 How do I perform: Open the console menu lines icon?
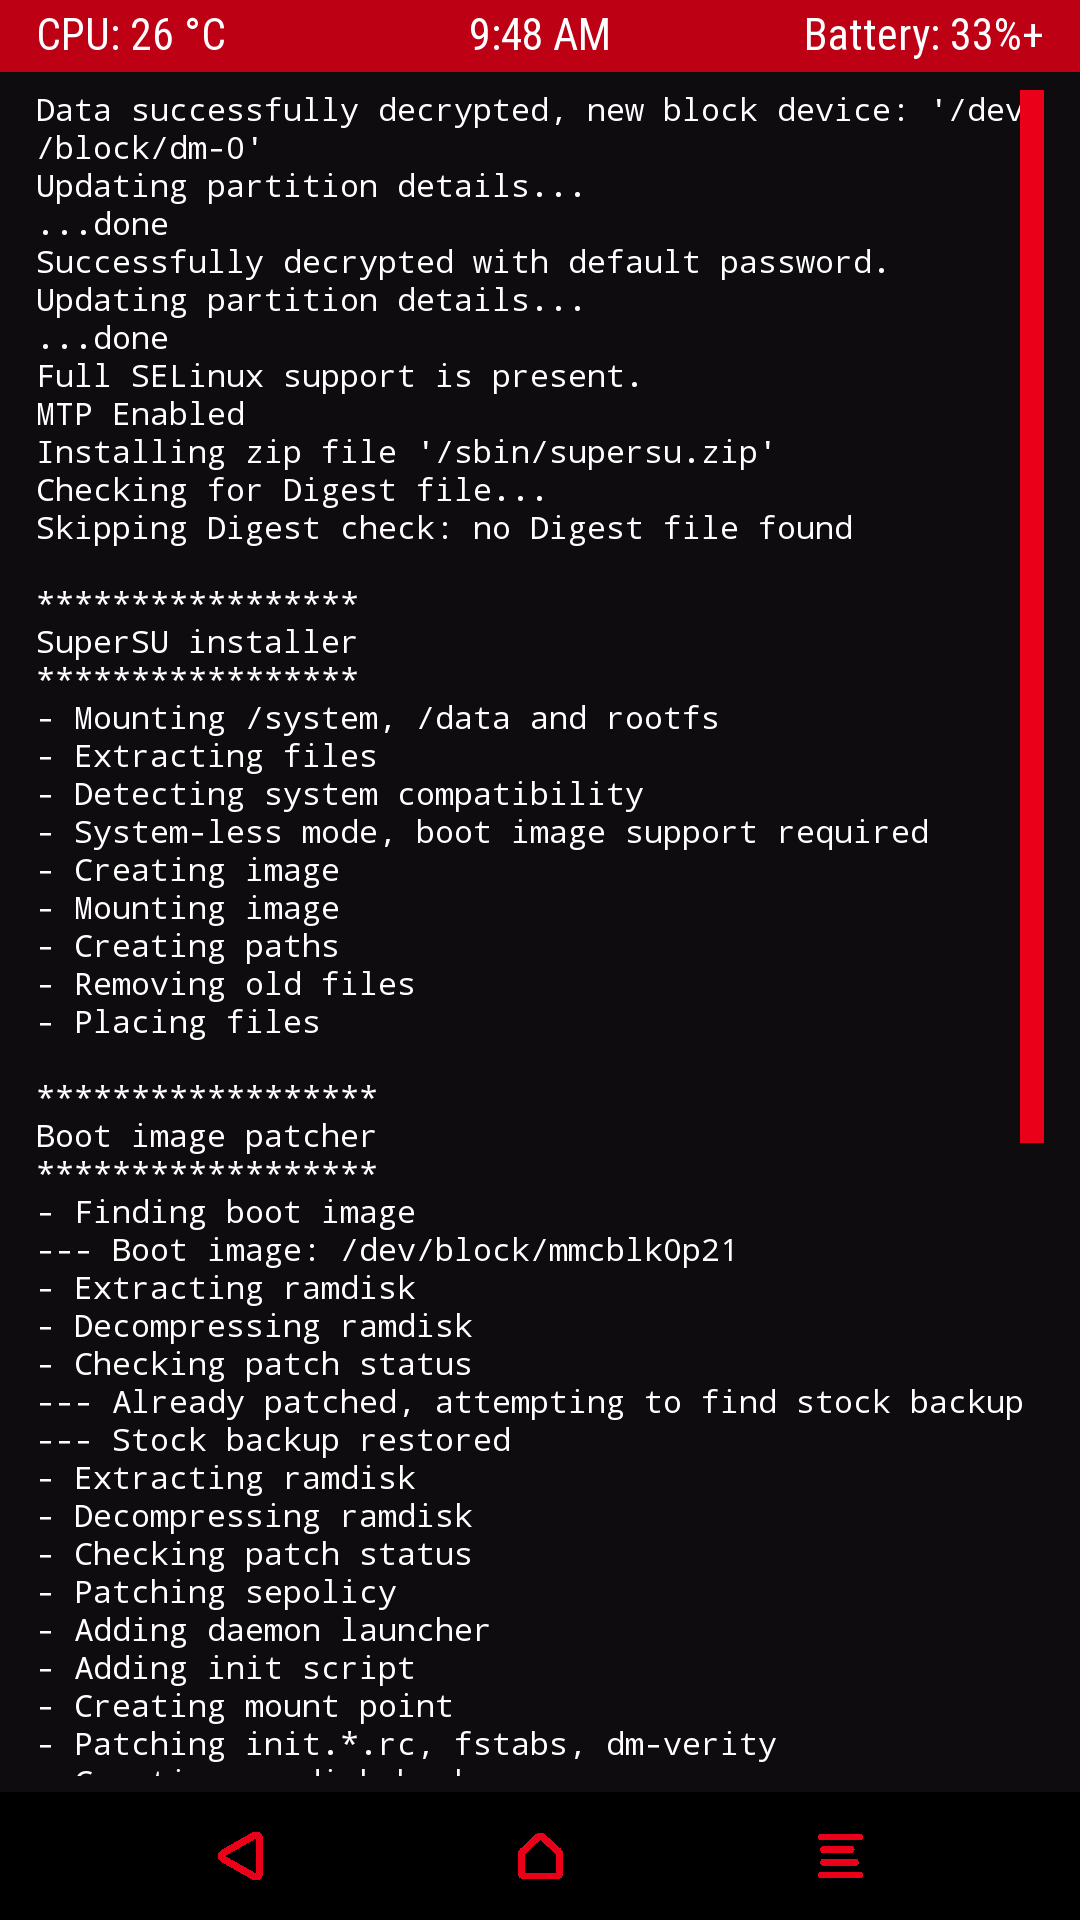coord(840,1856)
